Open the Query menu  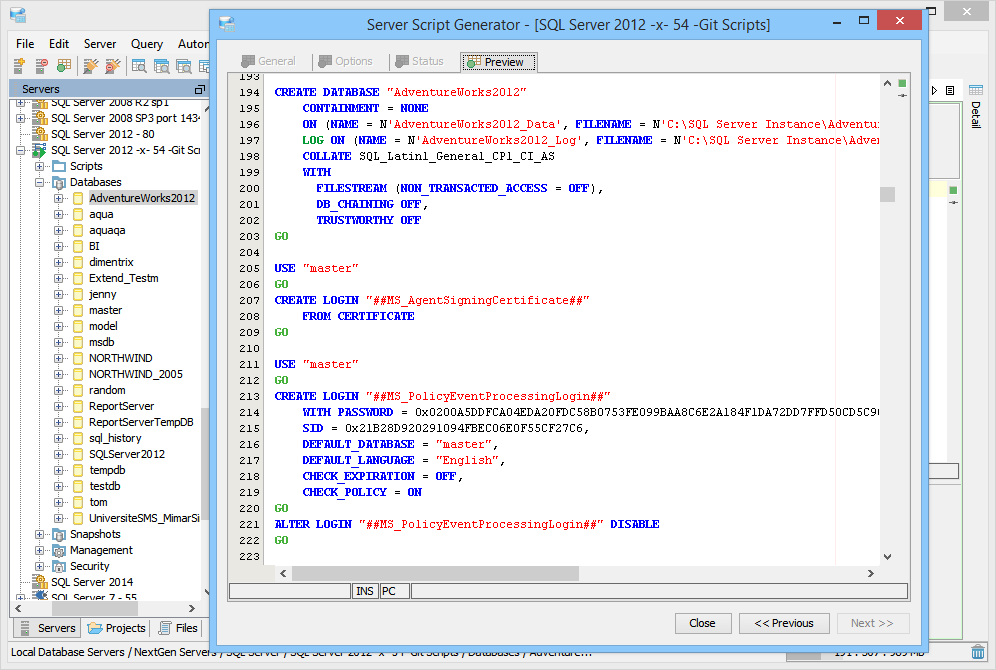(147, 44)
